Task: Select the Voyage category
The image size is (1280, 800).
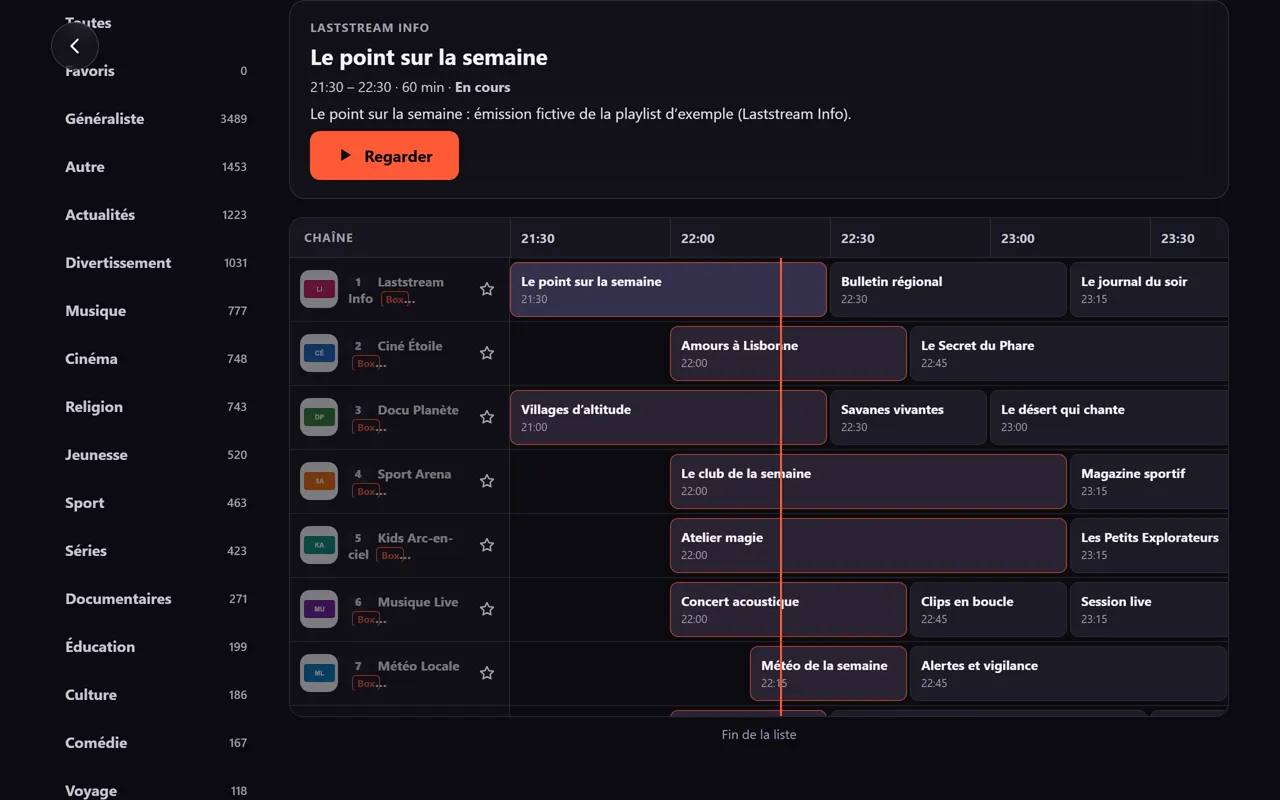Action: click(x=156, y=787)
